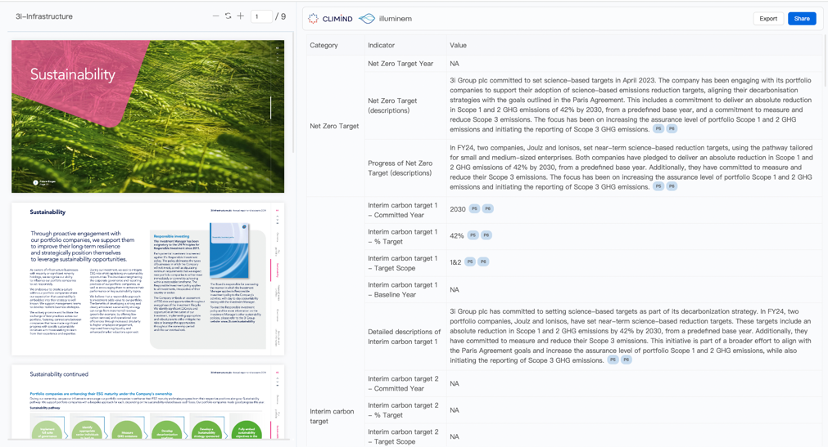
Task: Click 'Detailed descriptions of Interim carbon target 1'
Action: (404, 337)
